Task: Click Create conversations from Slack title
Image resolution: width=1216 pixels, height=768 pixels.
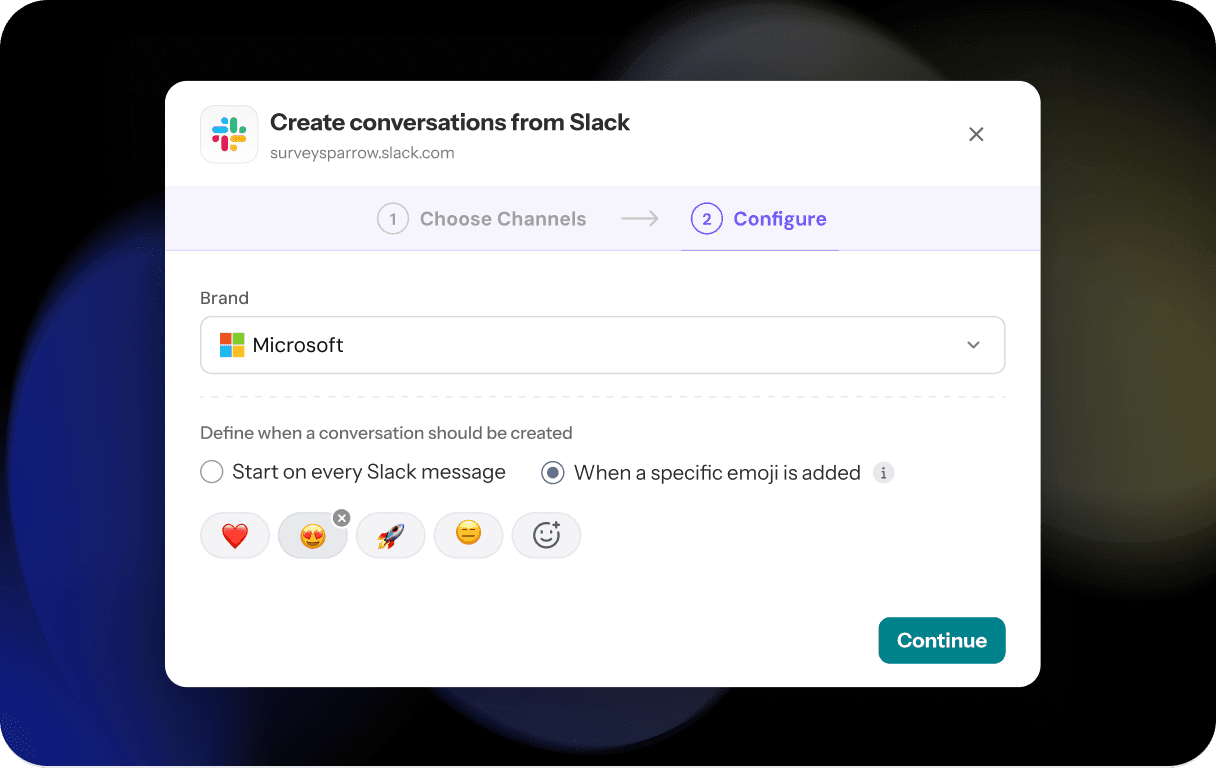Action: [x=450, y=122]
